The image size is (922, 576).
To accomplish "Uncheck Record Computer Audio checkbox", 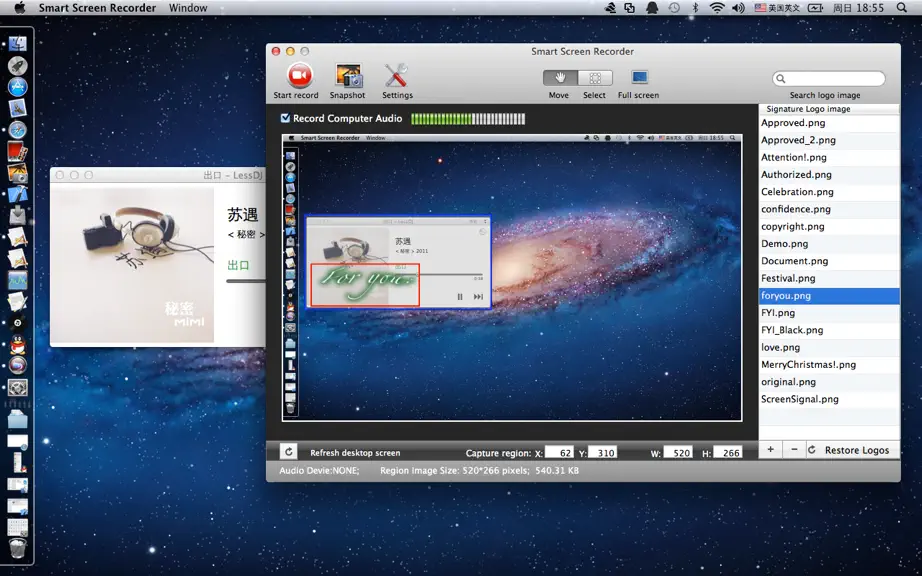I will click(285, 118).
